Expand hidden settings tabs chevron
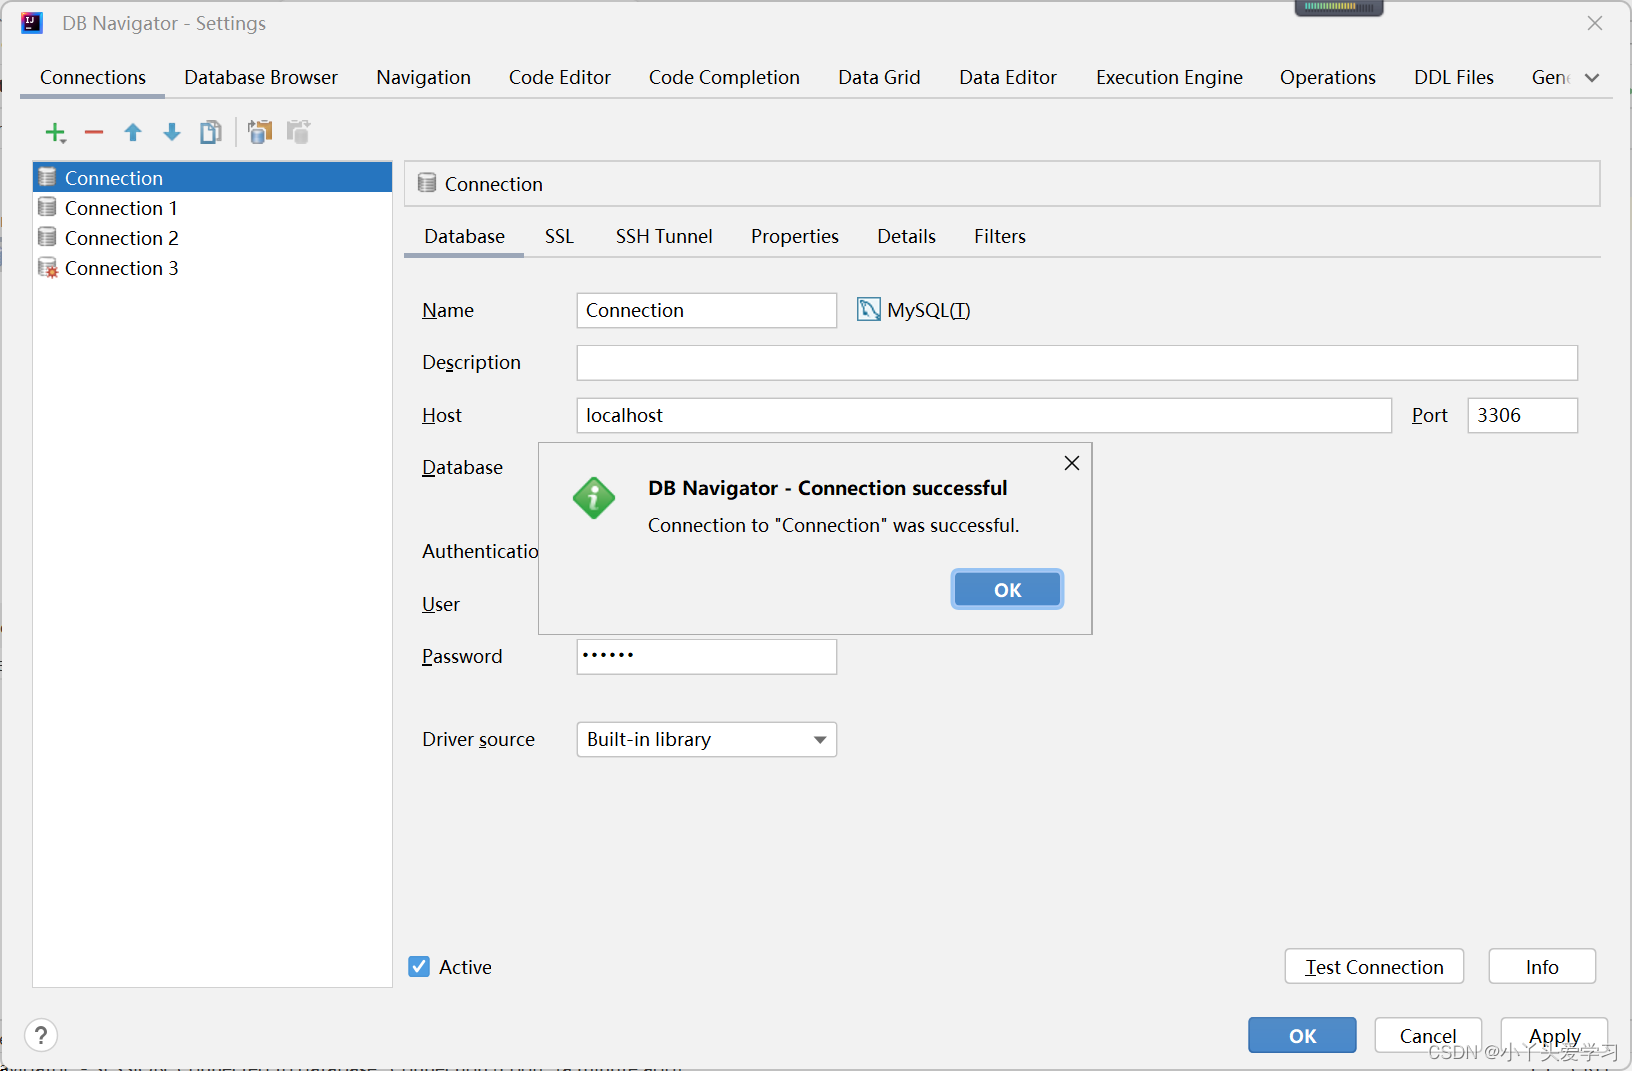The image size is (1632, 1071). [x=1592, y=78]
